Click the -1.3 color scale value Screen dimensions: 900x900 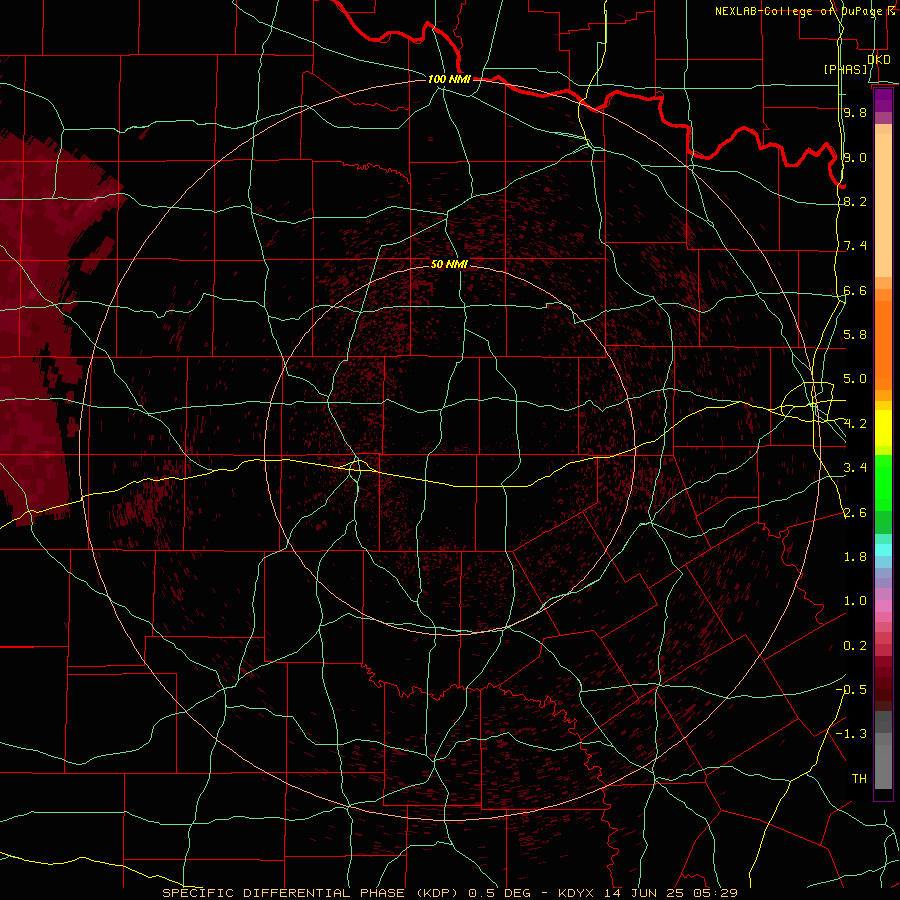[x=851, y=734]
